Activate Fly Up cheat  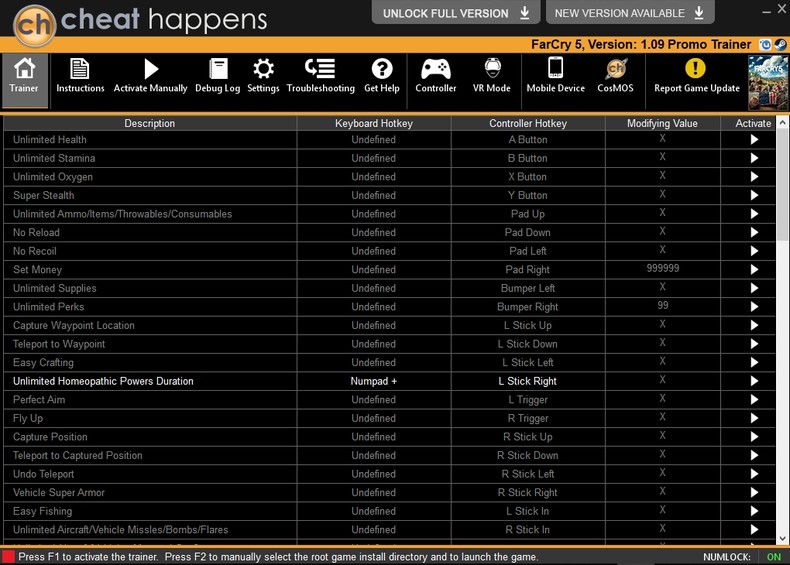[754, 418]
